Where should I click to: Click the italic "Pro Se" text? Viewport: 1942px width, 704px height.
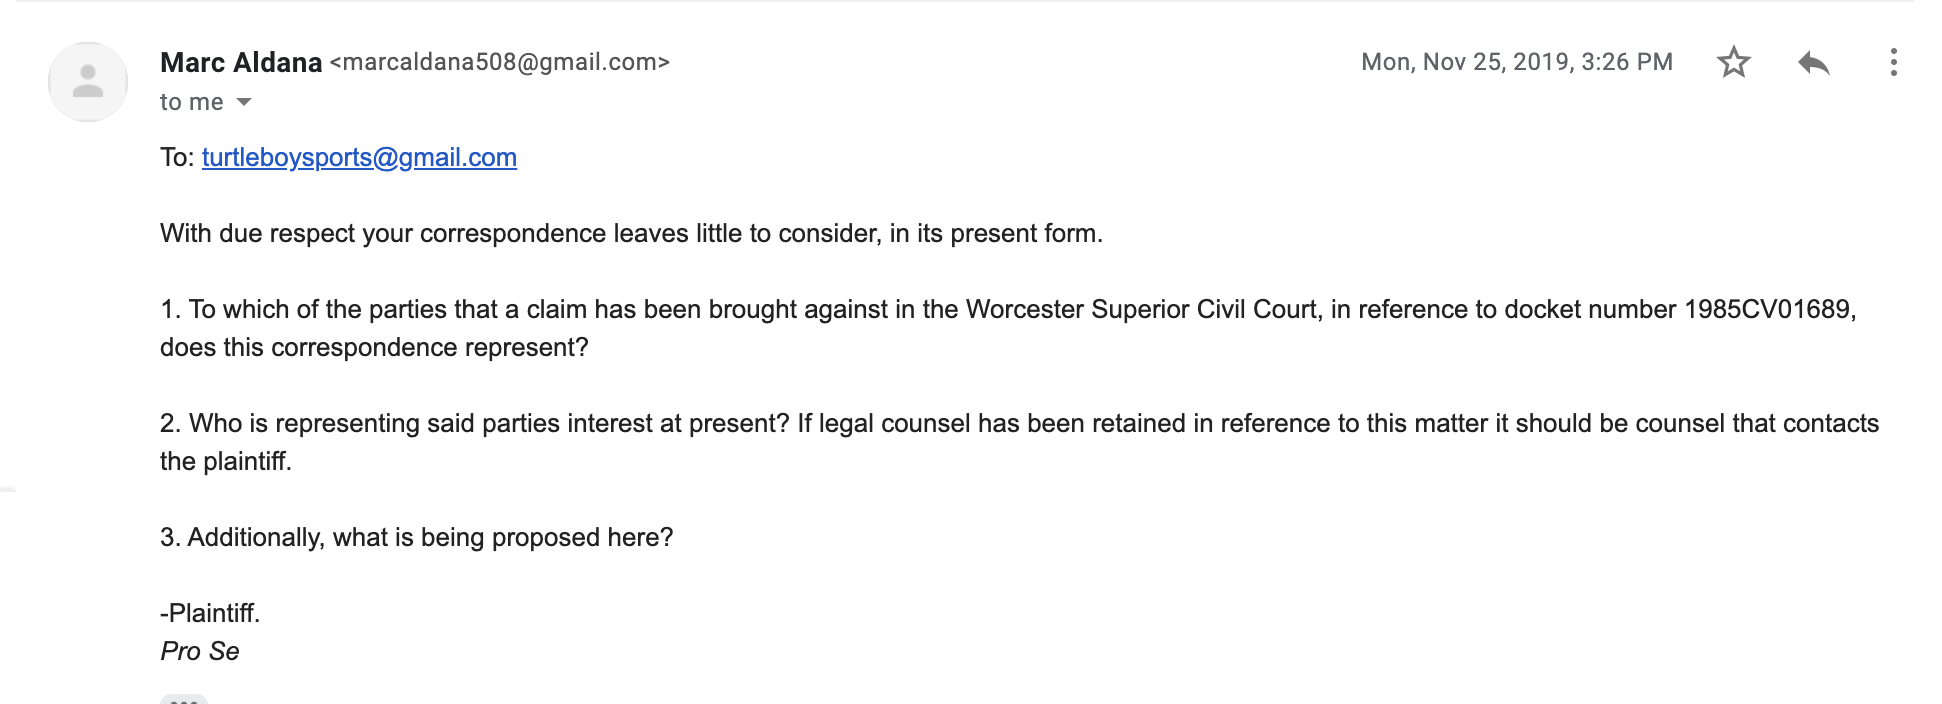pyautogui.click(x=200, y=652)
